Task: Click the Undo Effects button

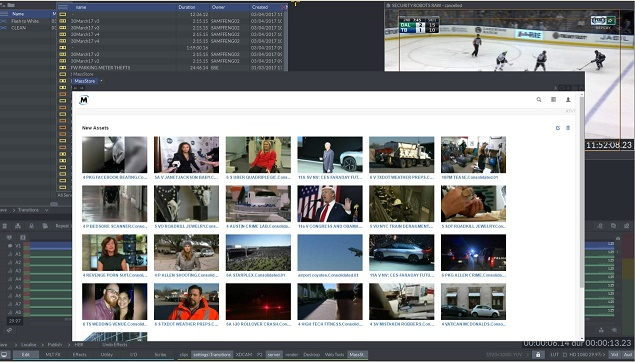Action: [x=114, y=345]
